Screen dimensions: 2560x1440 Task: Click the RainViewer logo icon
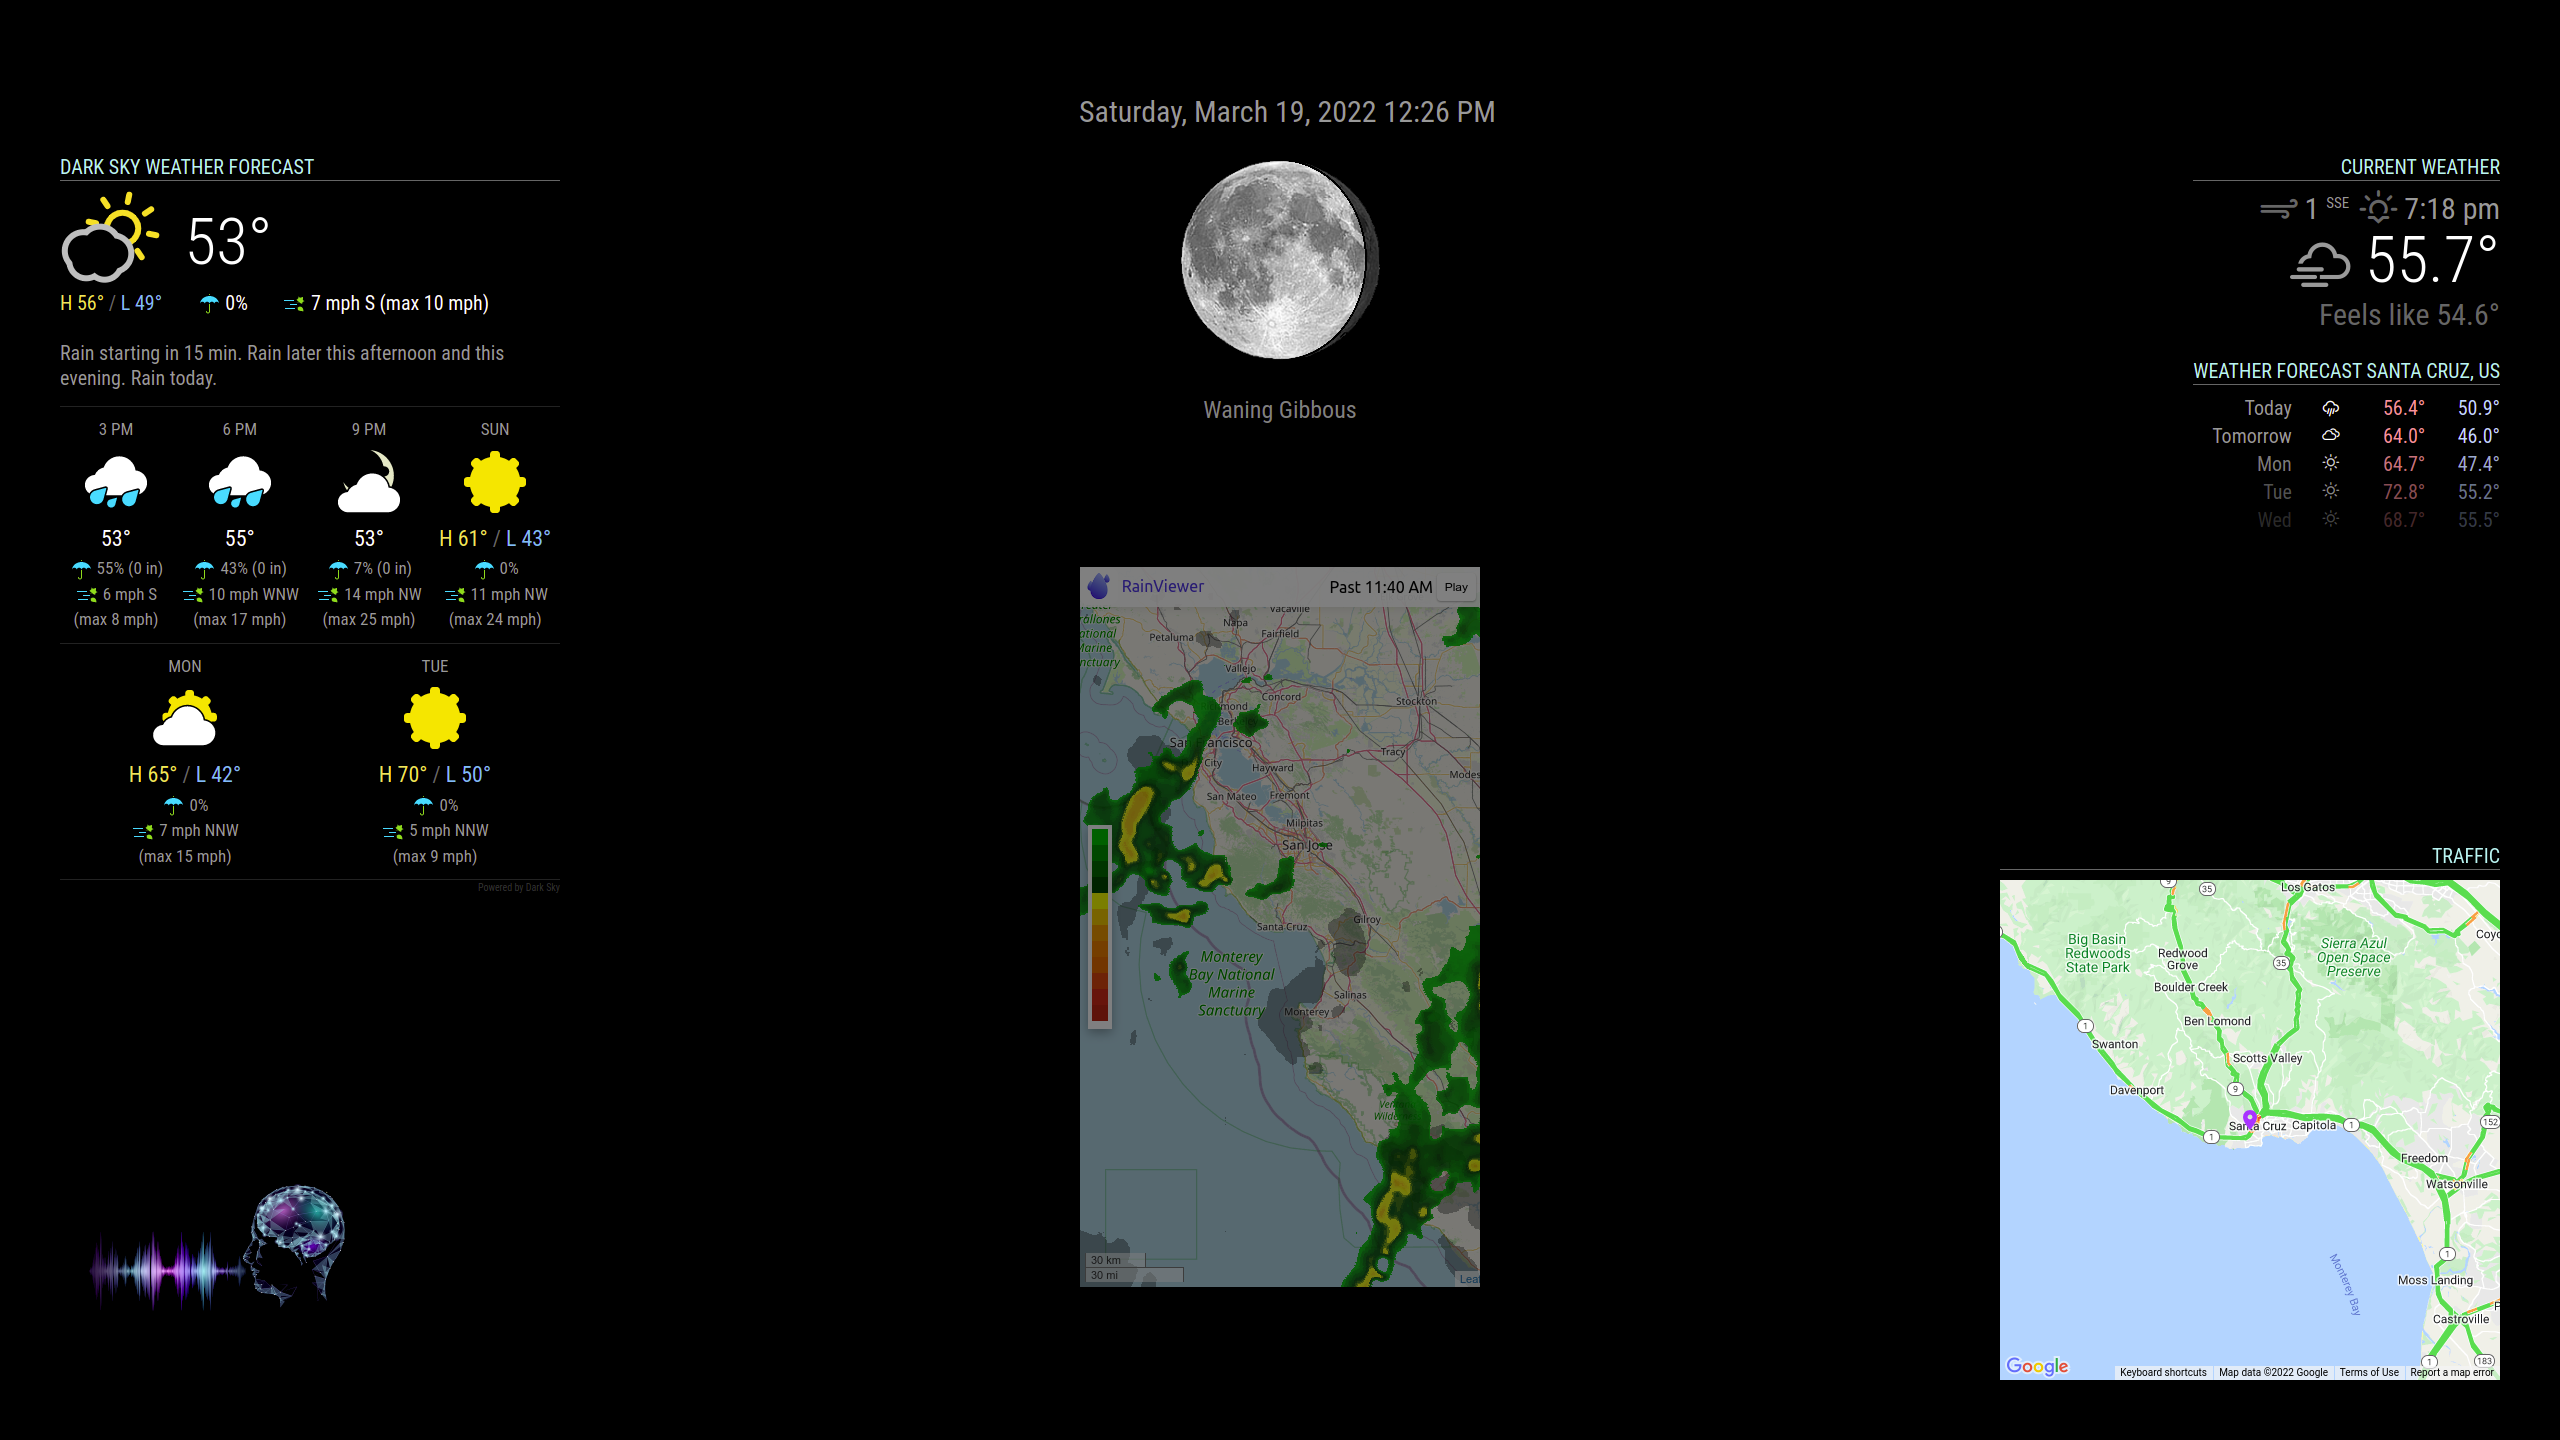coord(1099,586)
